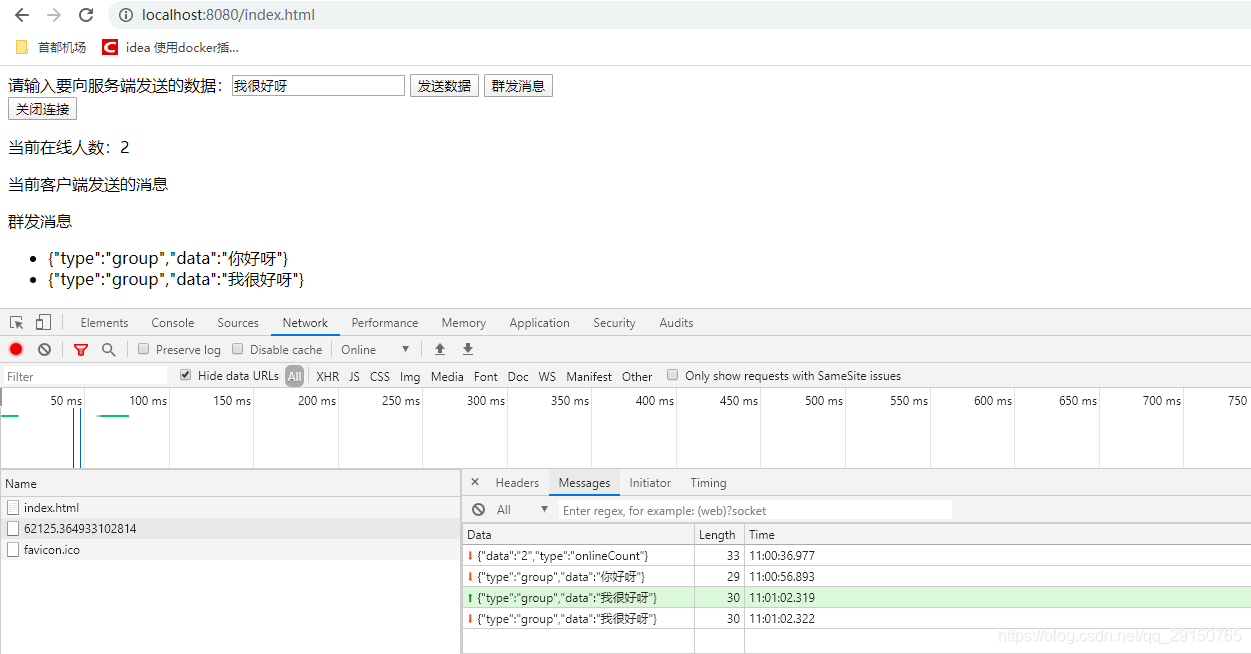Click the network Filter text field
This screenshot has width=1251, height=654.
click(x=85, y=376)
